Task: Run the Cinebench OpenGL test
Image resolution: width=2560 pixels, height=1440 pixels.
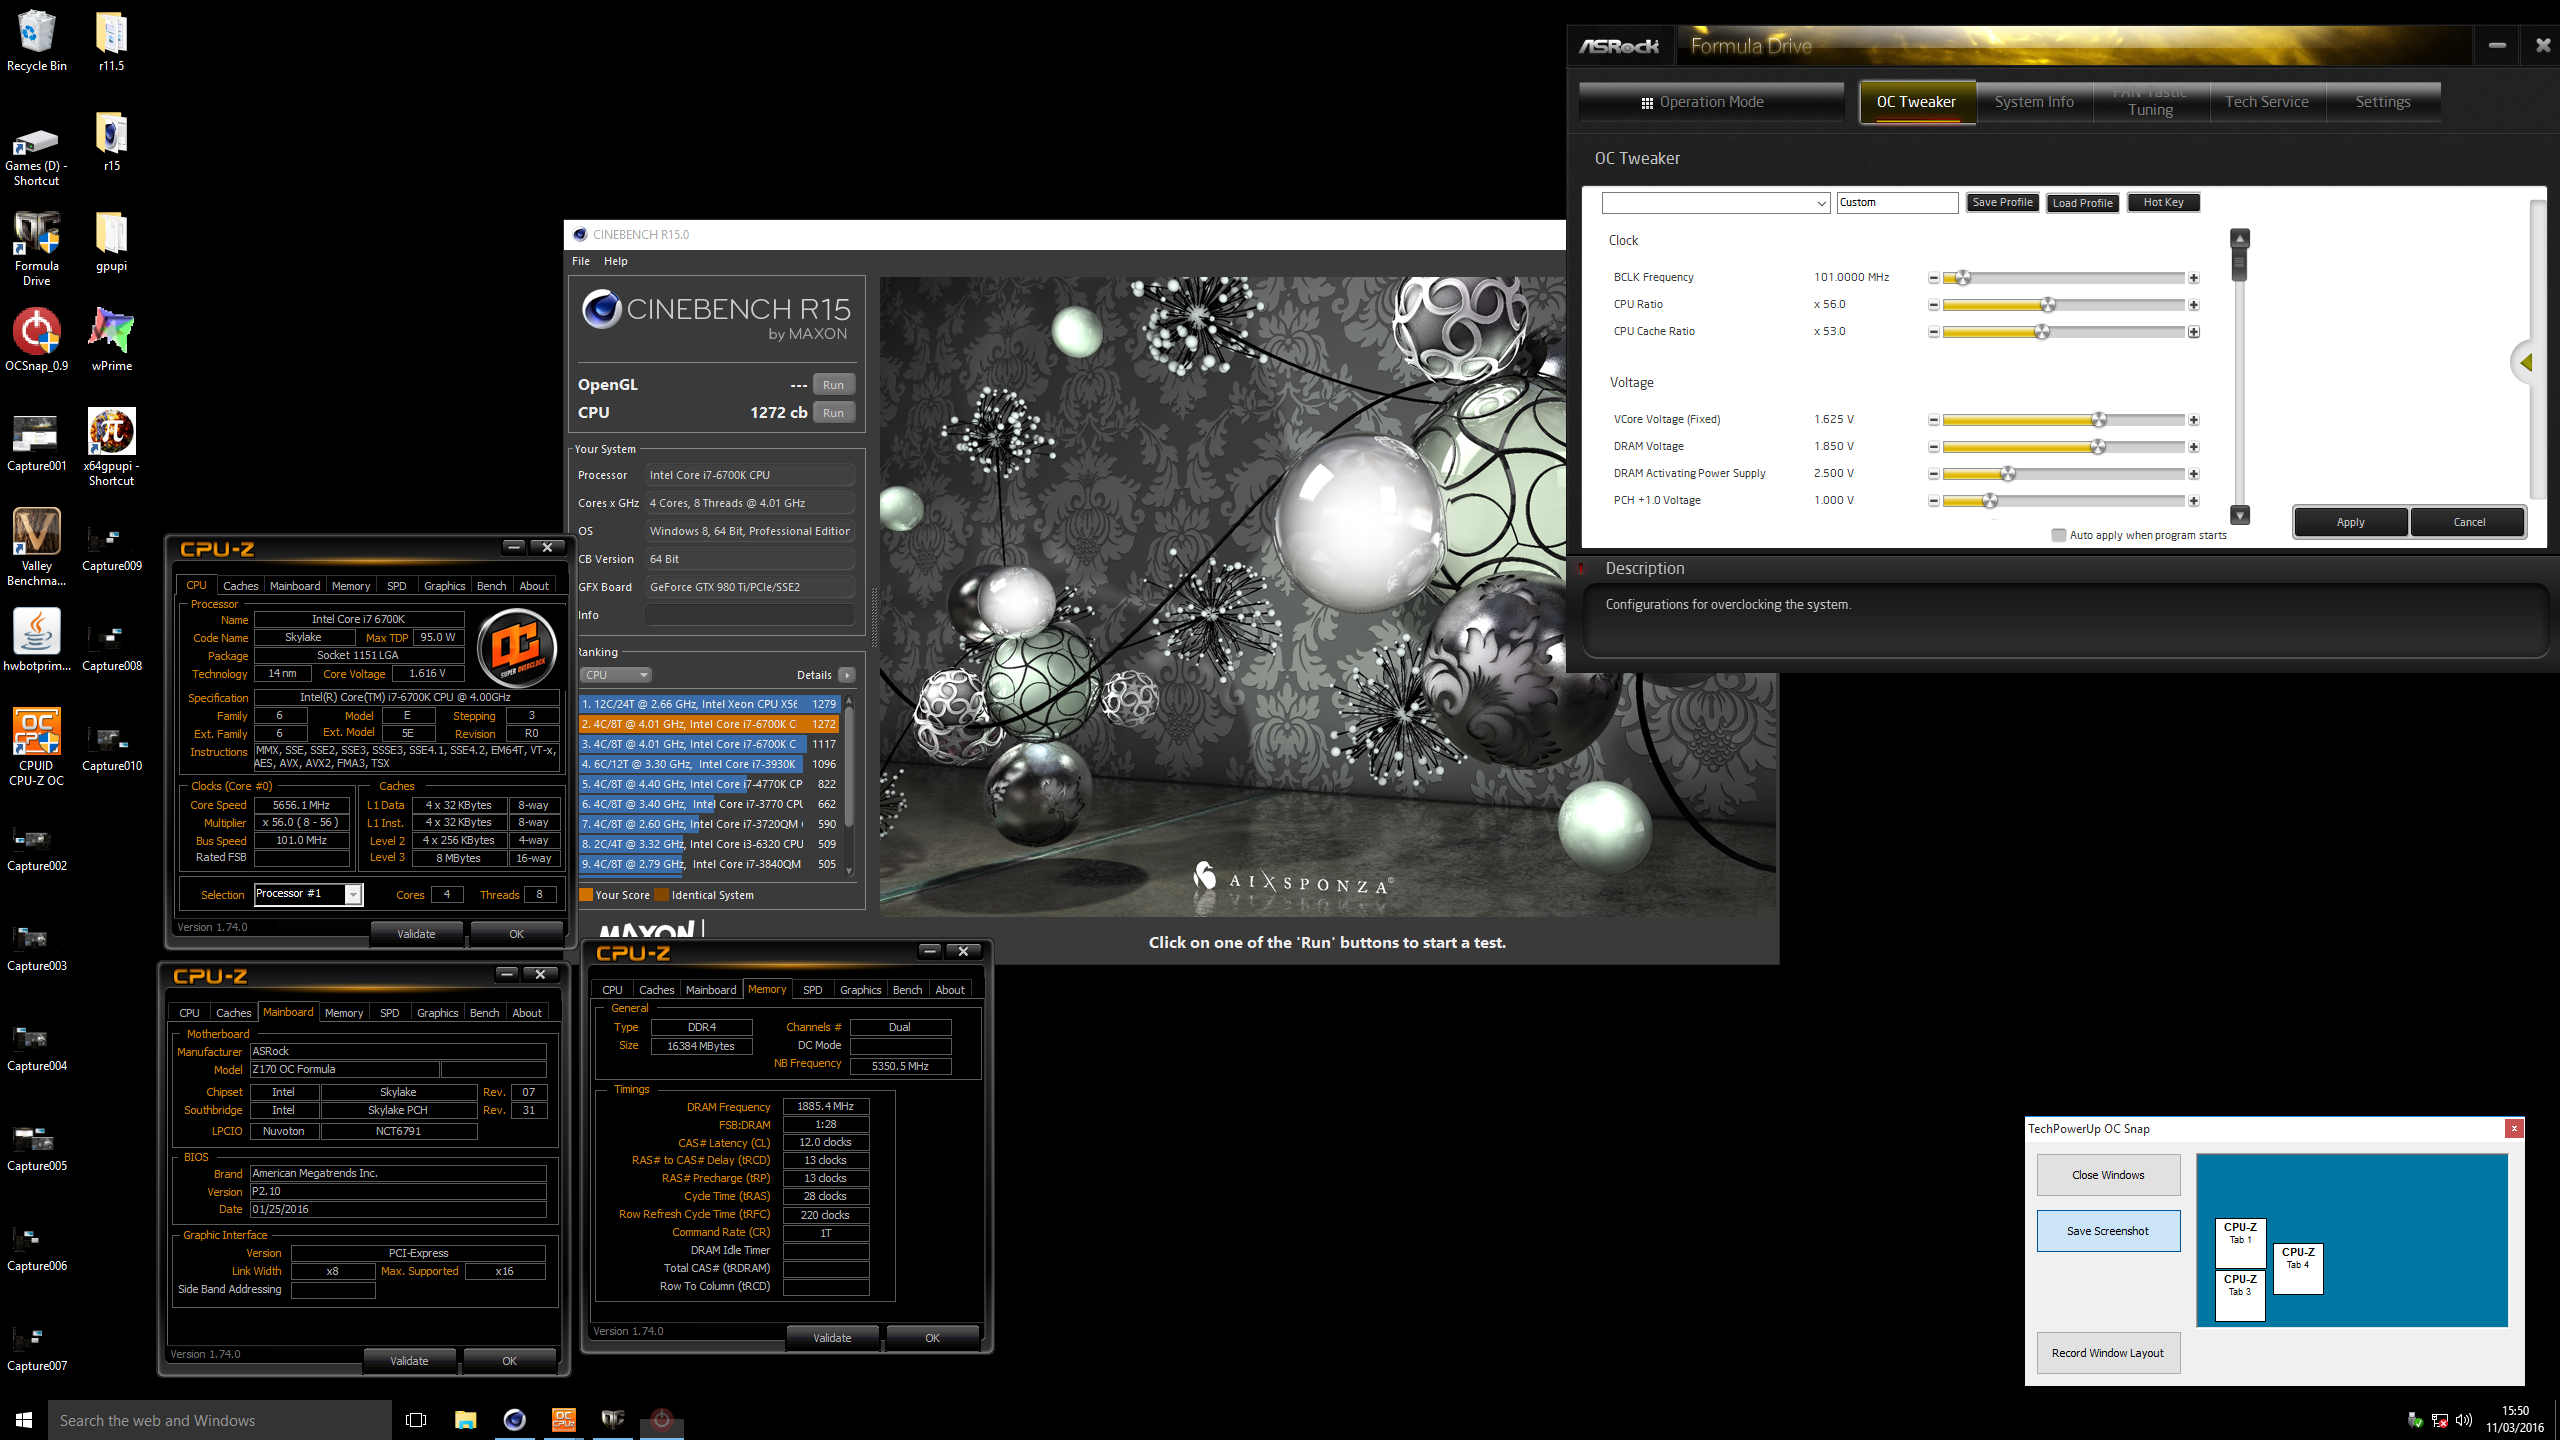Action: pyautogui.click(x=833, y=385)
